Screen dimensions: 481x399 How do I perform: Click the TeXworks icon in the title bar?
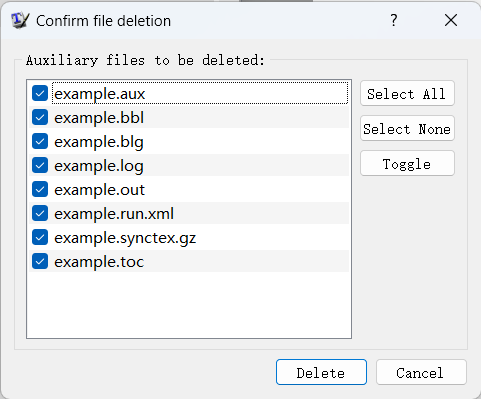click(20, 21)
